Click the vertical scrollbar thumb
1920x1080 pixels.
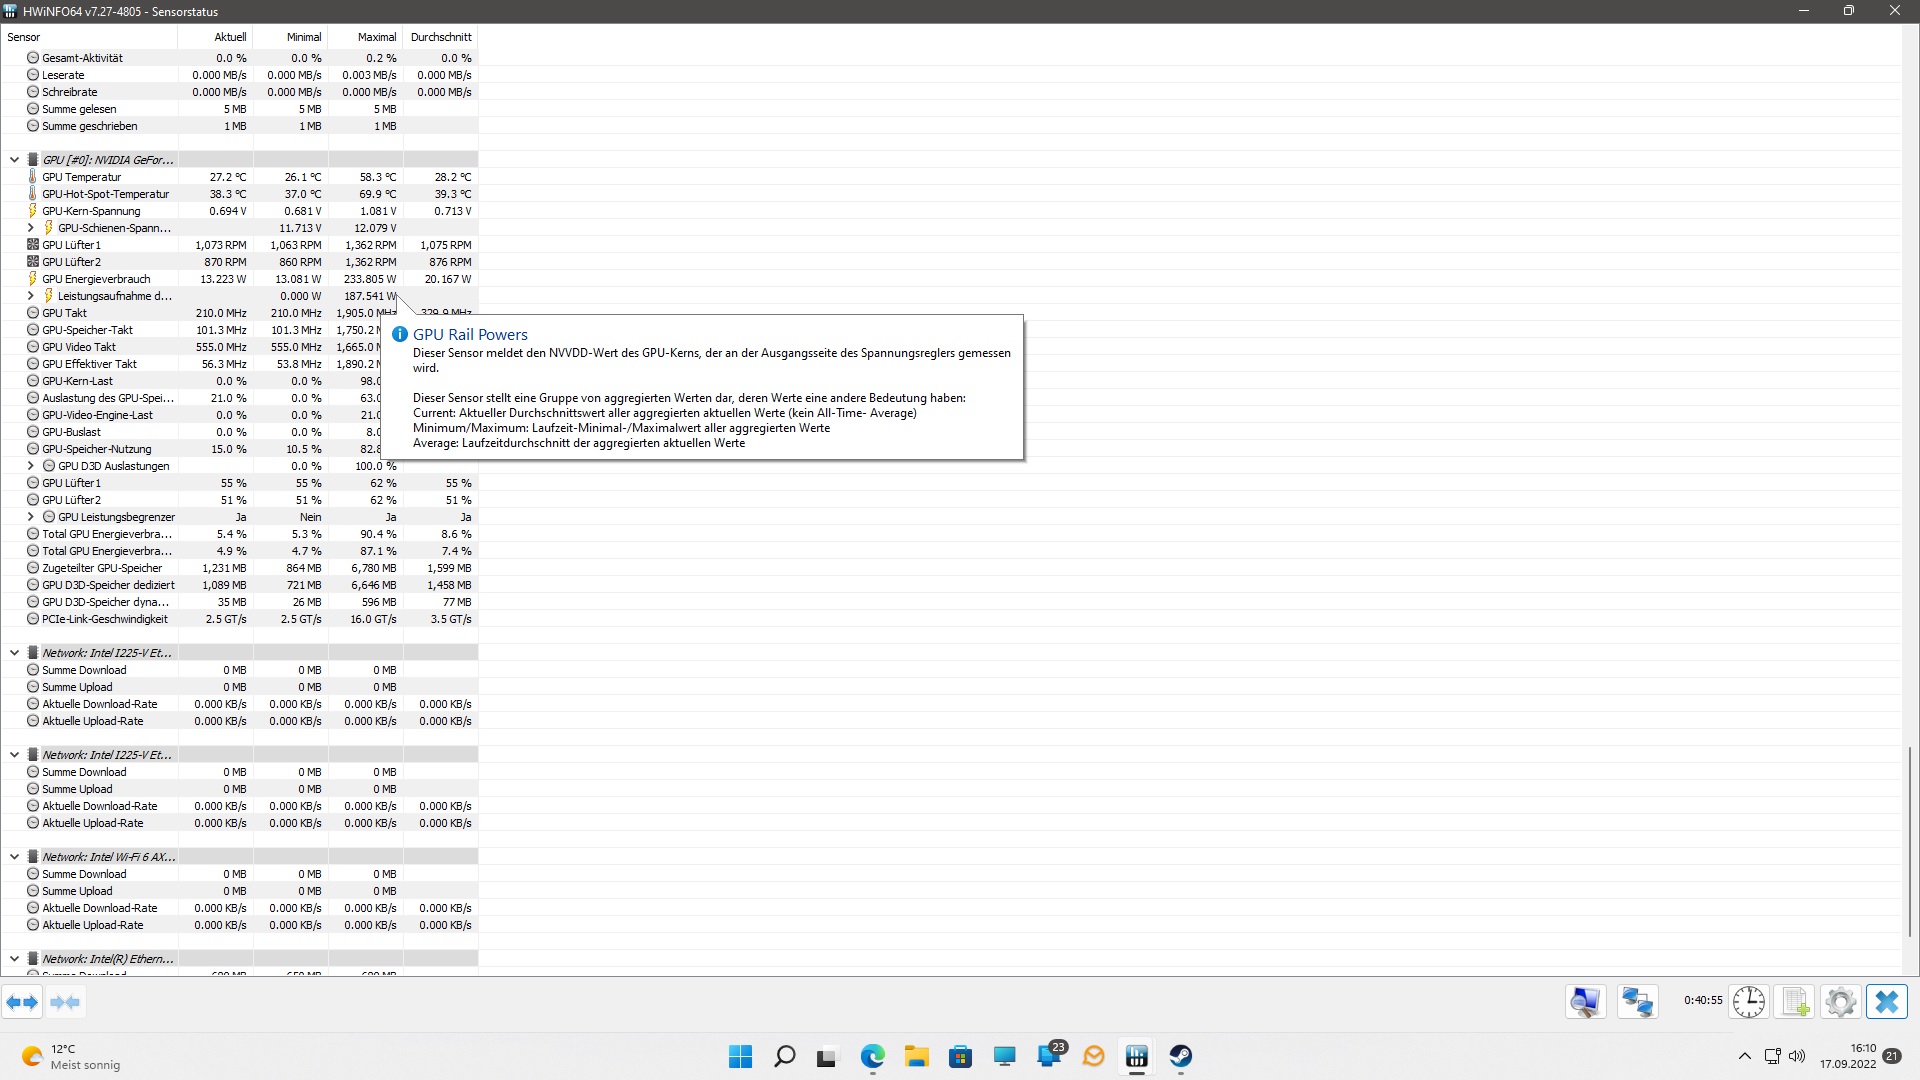(1909, 840)
